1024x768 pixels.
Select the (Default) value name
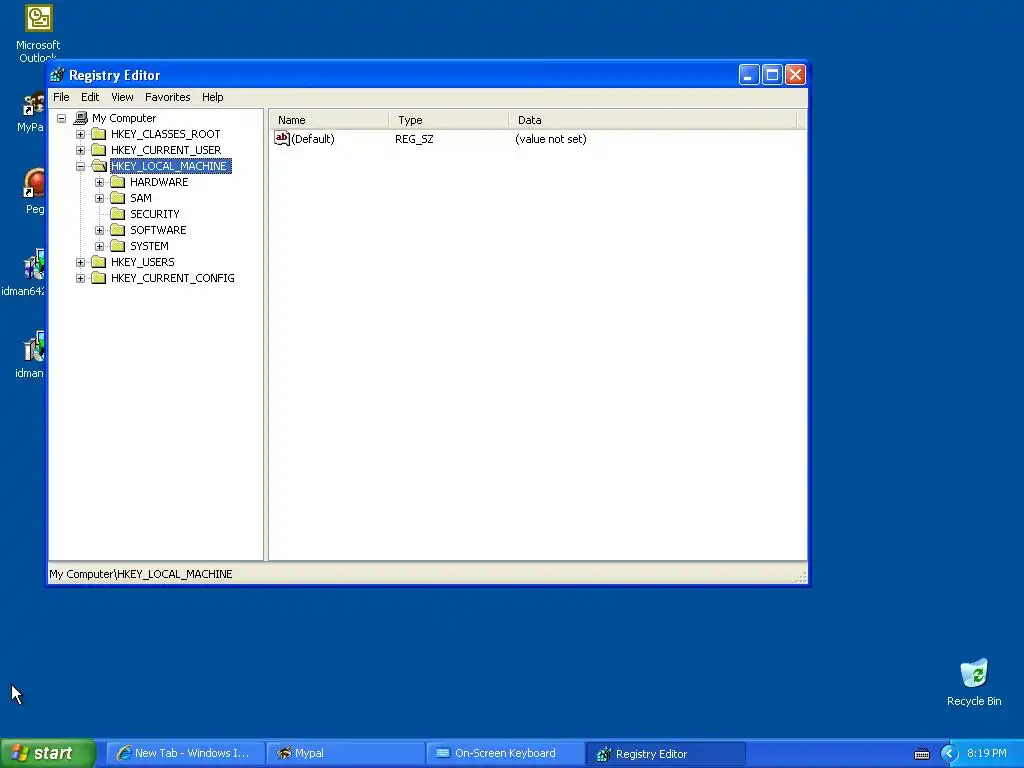(x=313, y=139)
